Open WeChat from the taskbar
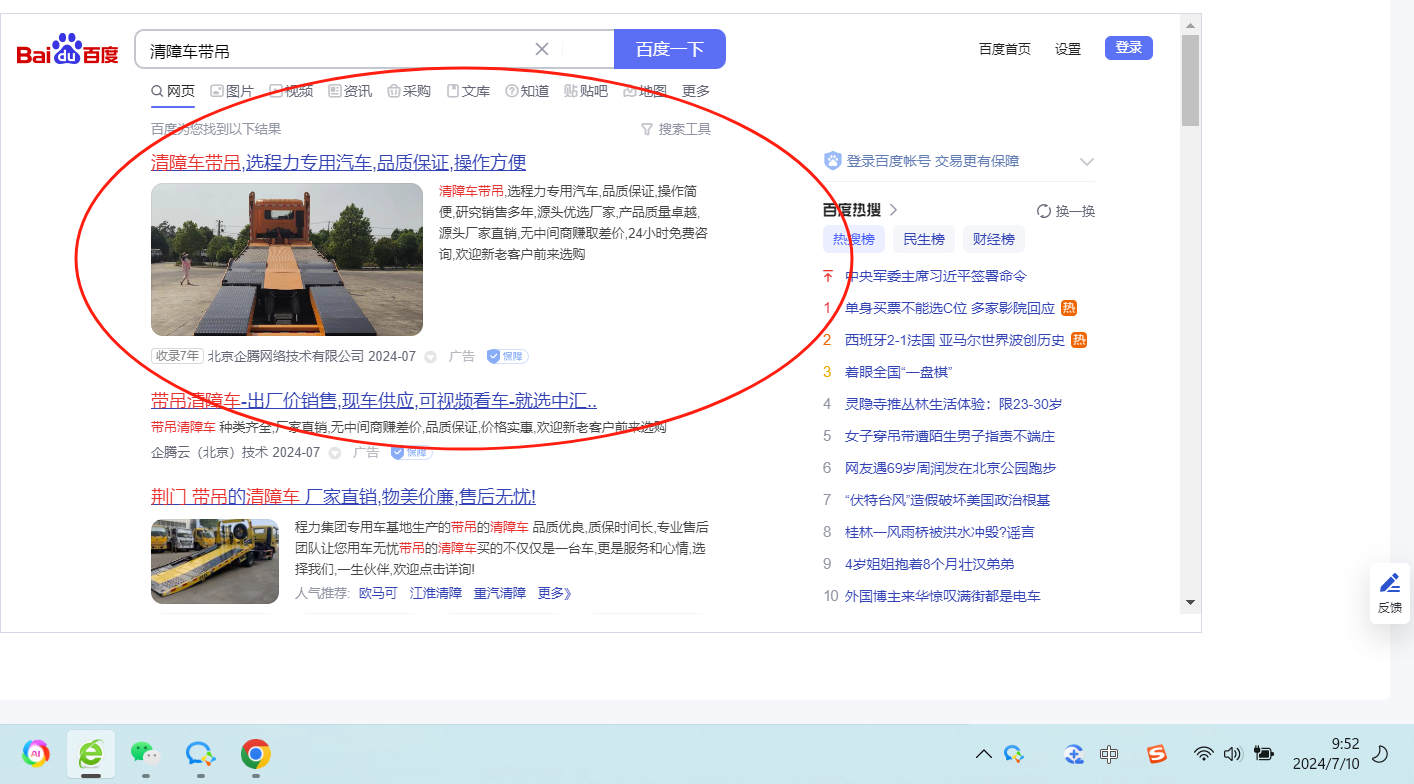The image size is (1414, 784). pyautogui.click(x=146, y=753)
